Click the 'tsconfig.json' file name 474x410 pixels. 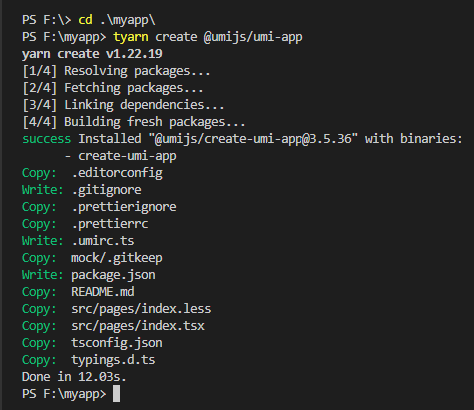117,343
